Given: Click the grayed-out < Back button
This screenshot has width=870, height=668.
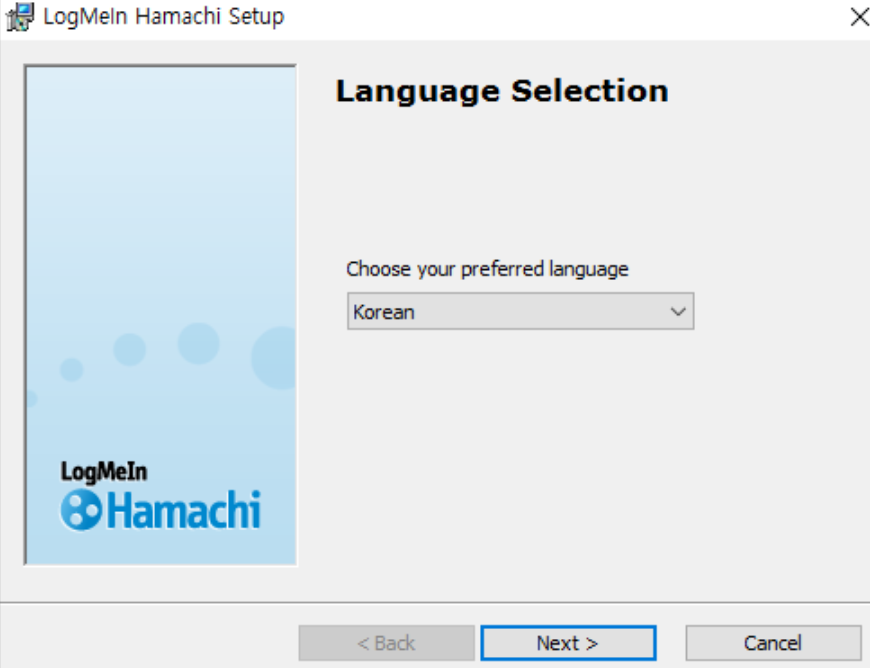Looking at the screenshot, I should pyautogui.click(x=386, y=643).
